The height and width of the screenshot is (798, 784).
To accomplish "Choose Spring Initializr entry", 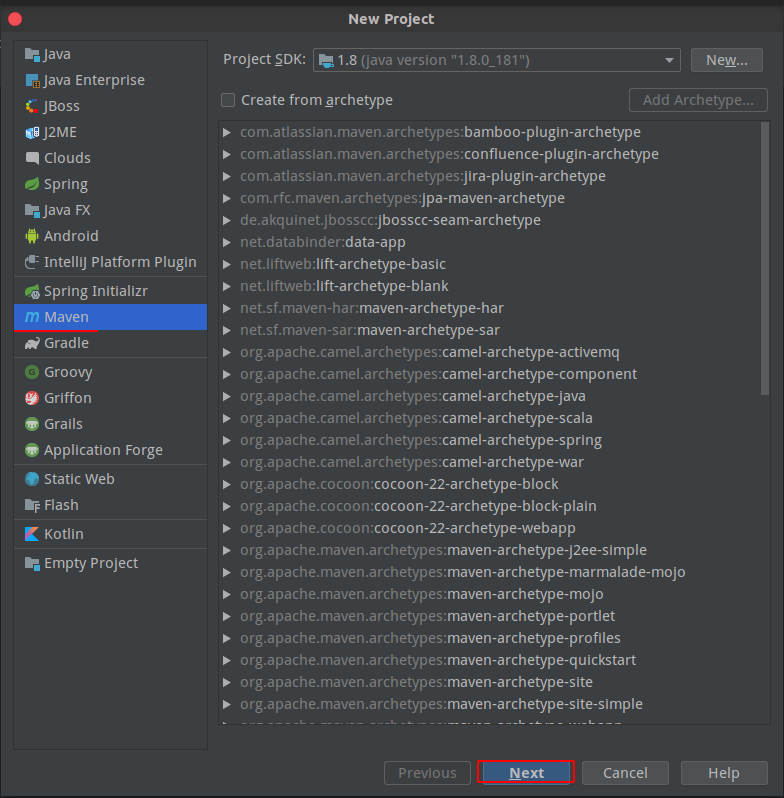I will (x=110, y=291).
